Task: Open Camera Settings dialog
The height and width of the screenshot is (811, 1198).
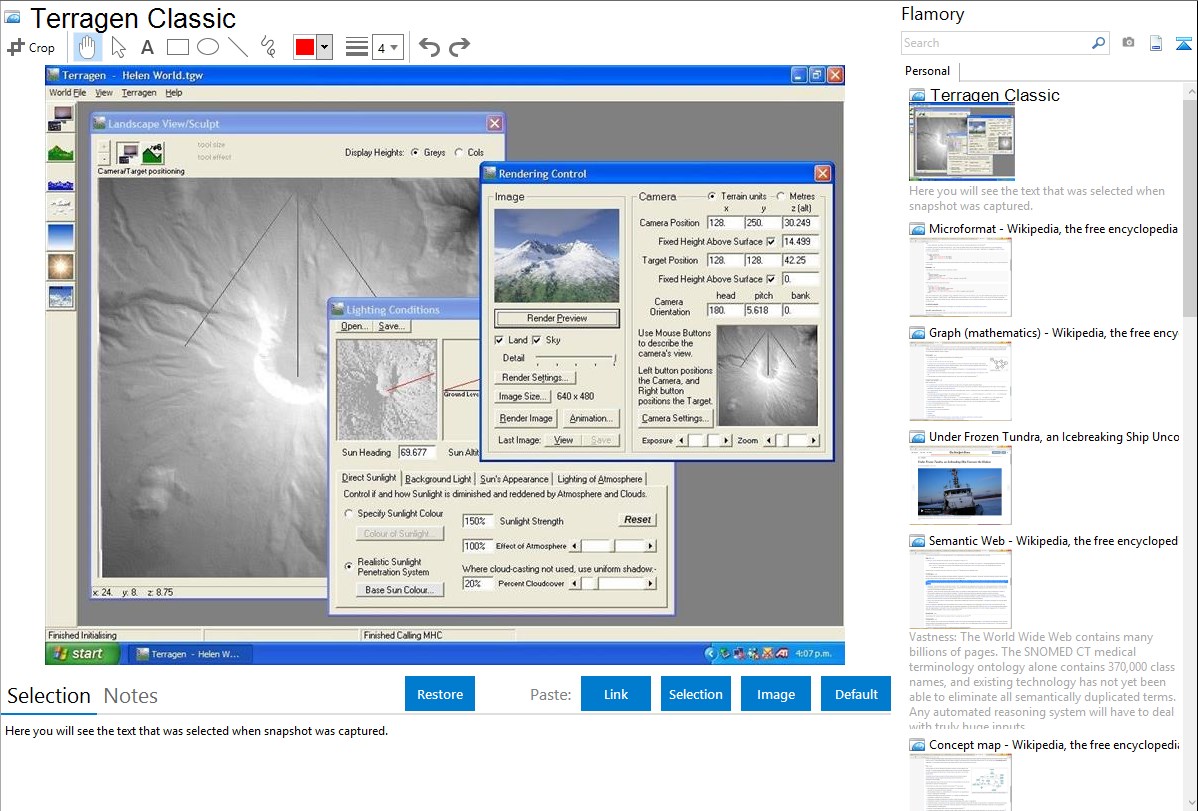Action: [x=674, y=418]
